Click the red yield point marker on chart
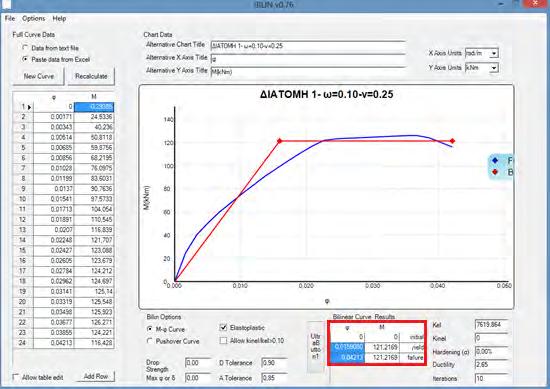 coord(280,141)
